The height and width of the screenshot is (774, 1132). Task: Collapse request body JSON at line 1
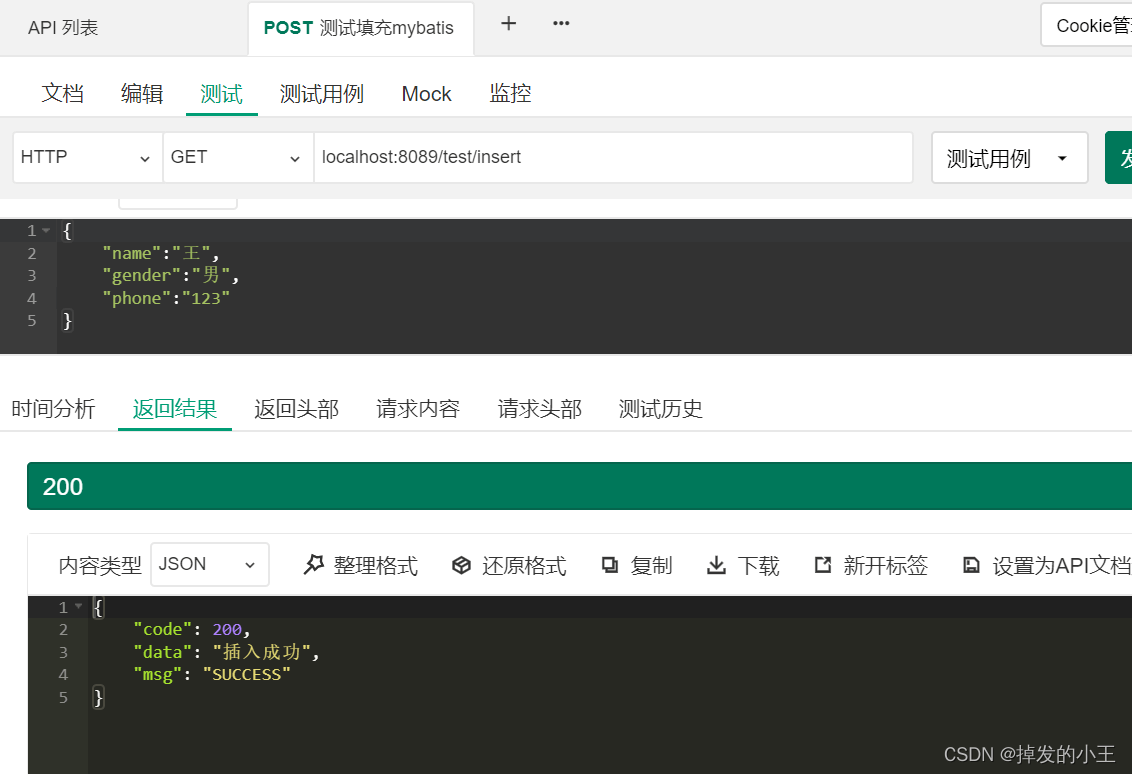click(46, 230)
